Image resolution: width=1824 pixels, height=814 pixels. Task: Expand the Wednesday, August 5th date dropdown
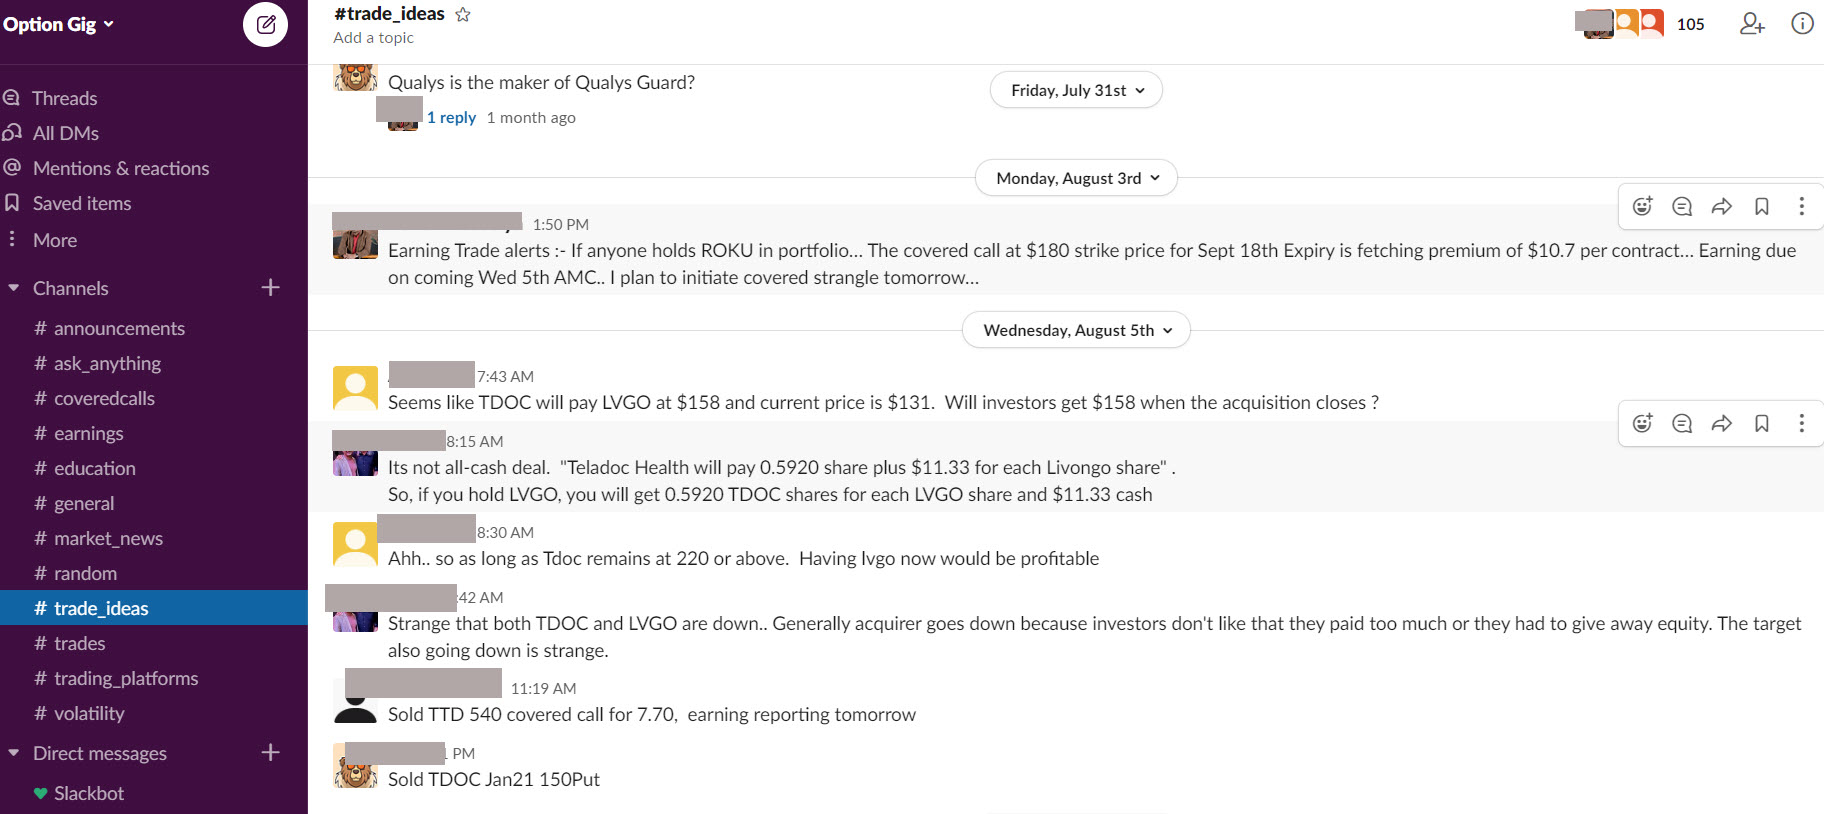1075,329
